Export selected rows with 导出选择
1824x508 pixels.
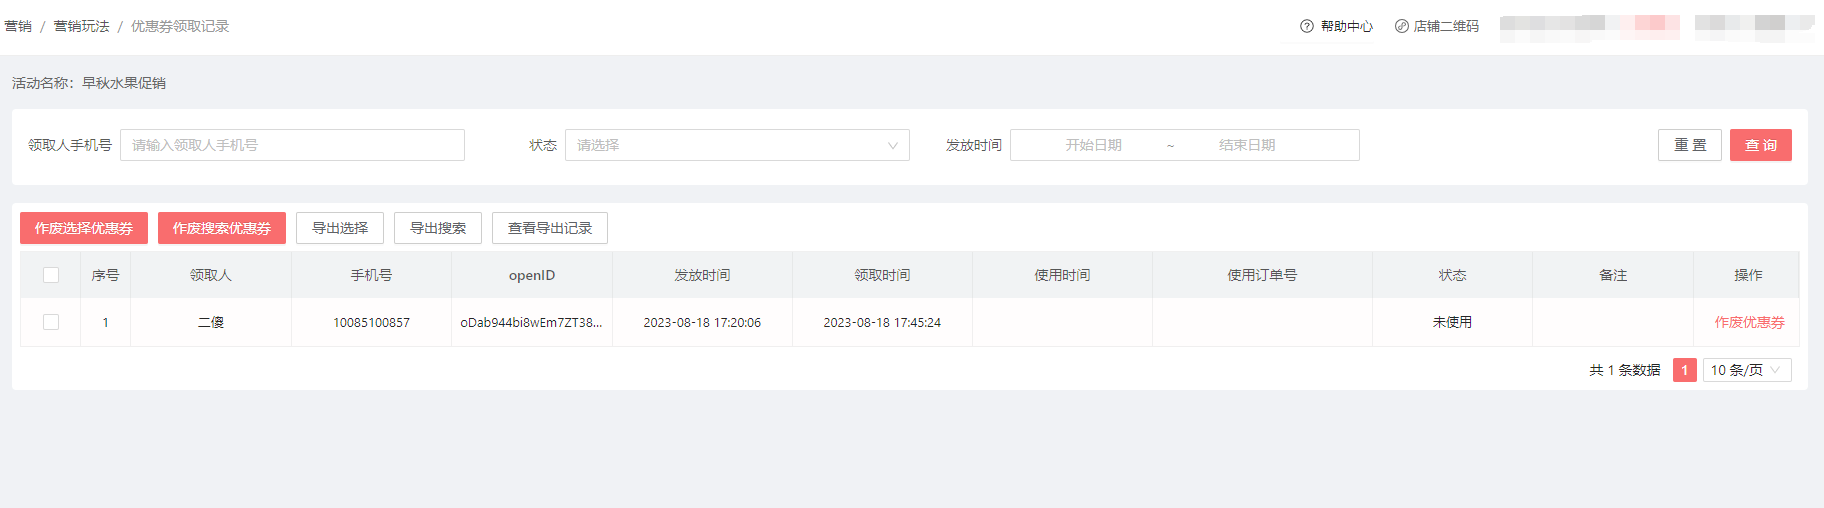[340, 228]
